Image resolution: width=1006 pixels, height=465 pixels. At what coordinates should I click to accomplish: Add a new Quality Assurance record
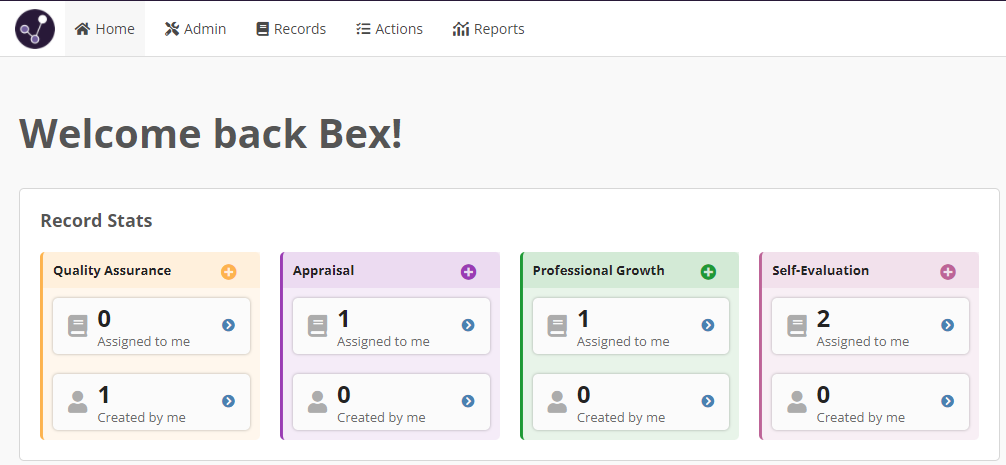coord(228,272)
